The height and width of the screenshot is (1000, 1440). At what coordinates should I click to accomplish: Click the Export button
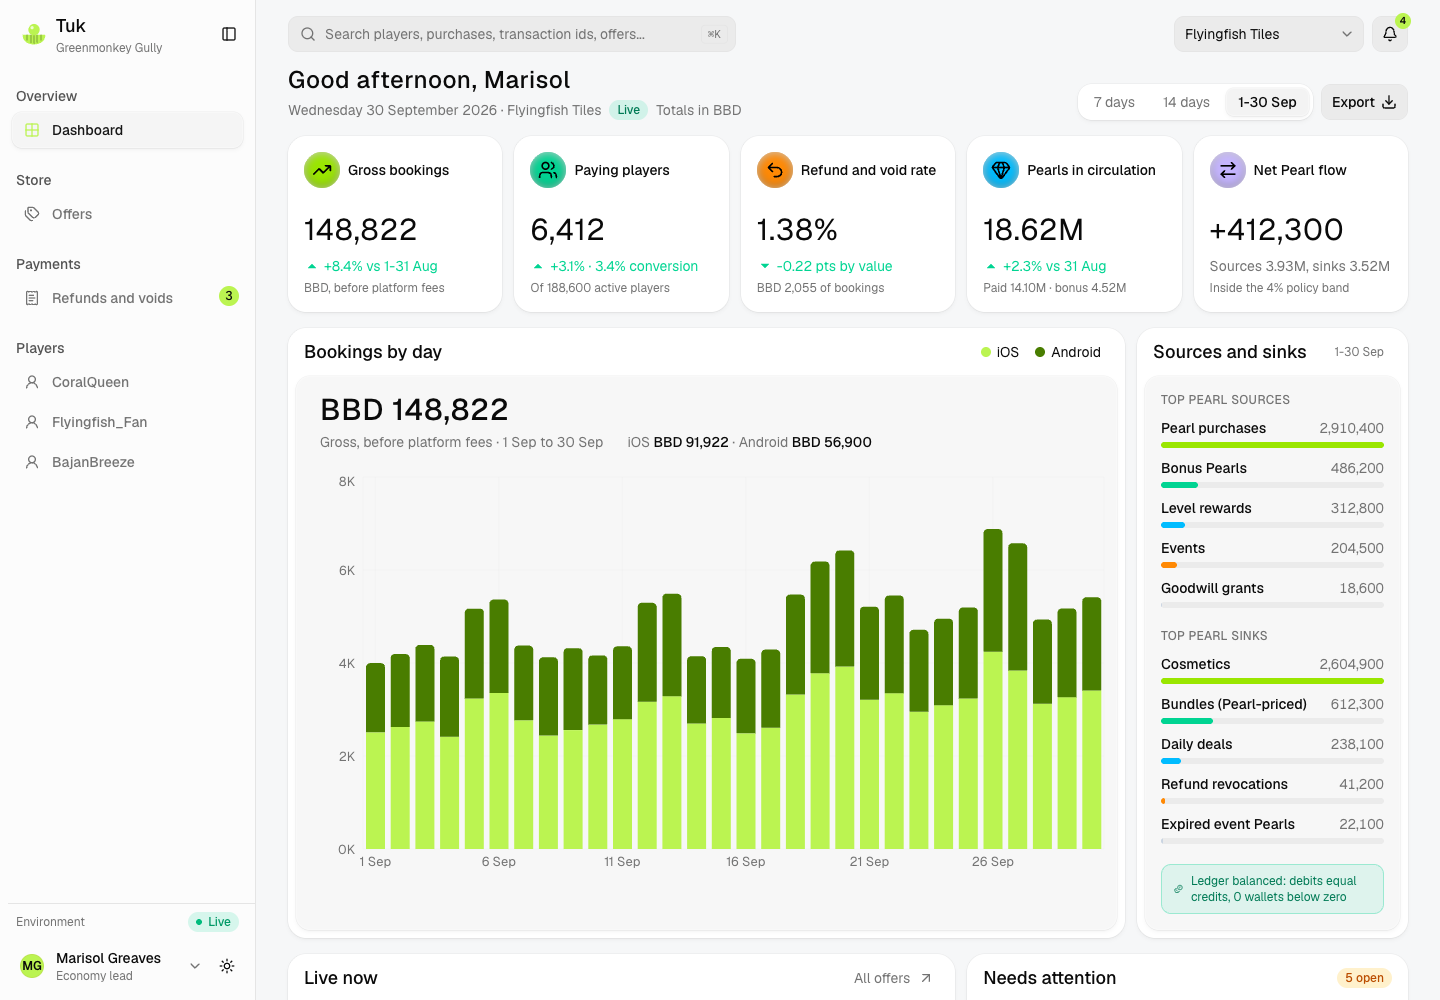(1364, 102)
